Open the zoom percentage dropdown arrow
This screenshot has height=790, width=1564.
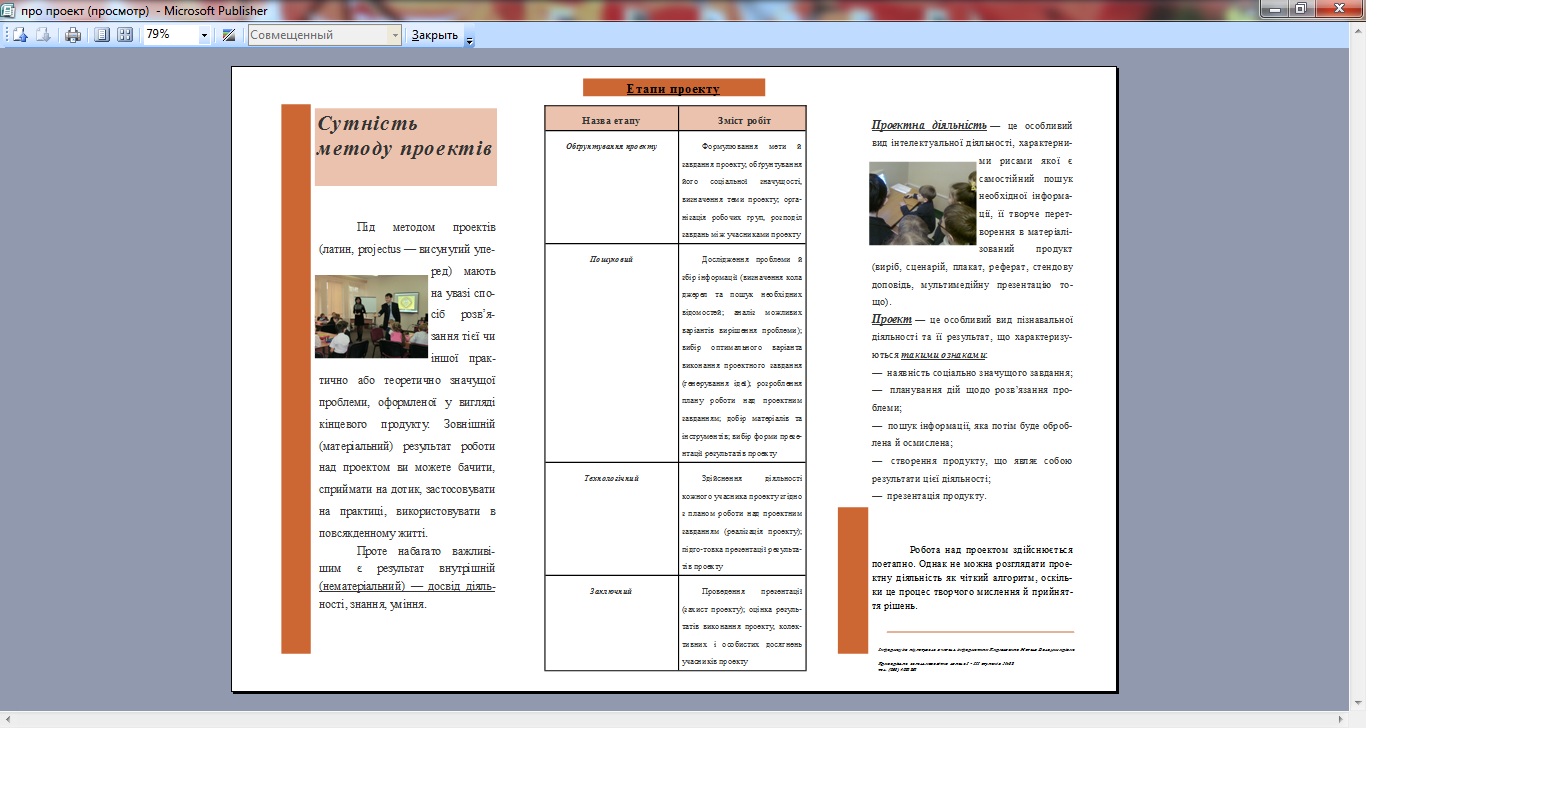[204, 35]
